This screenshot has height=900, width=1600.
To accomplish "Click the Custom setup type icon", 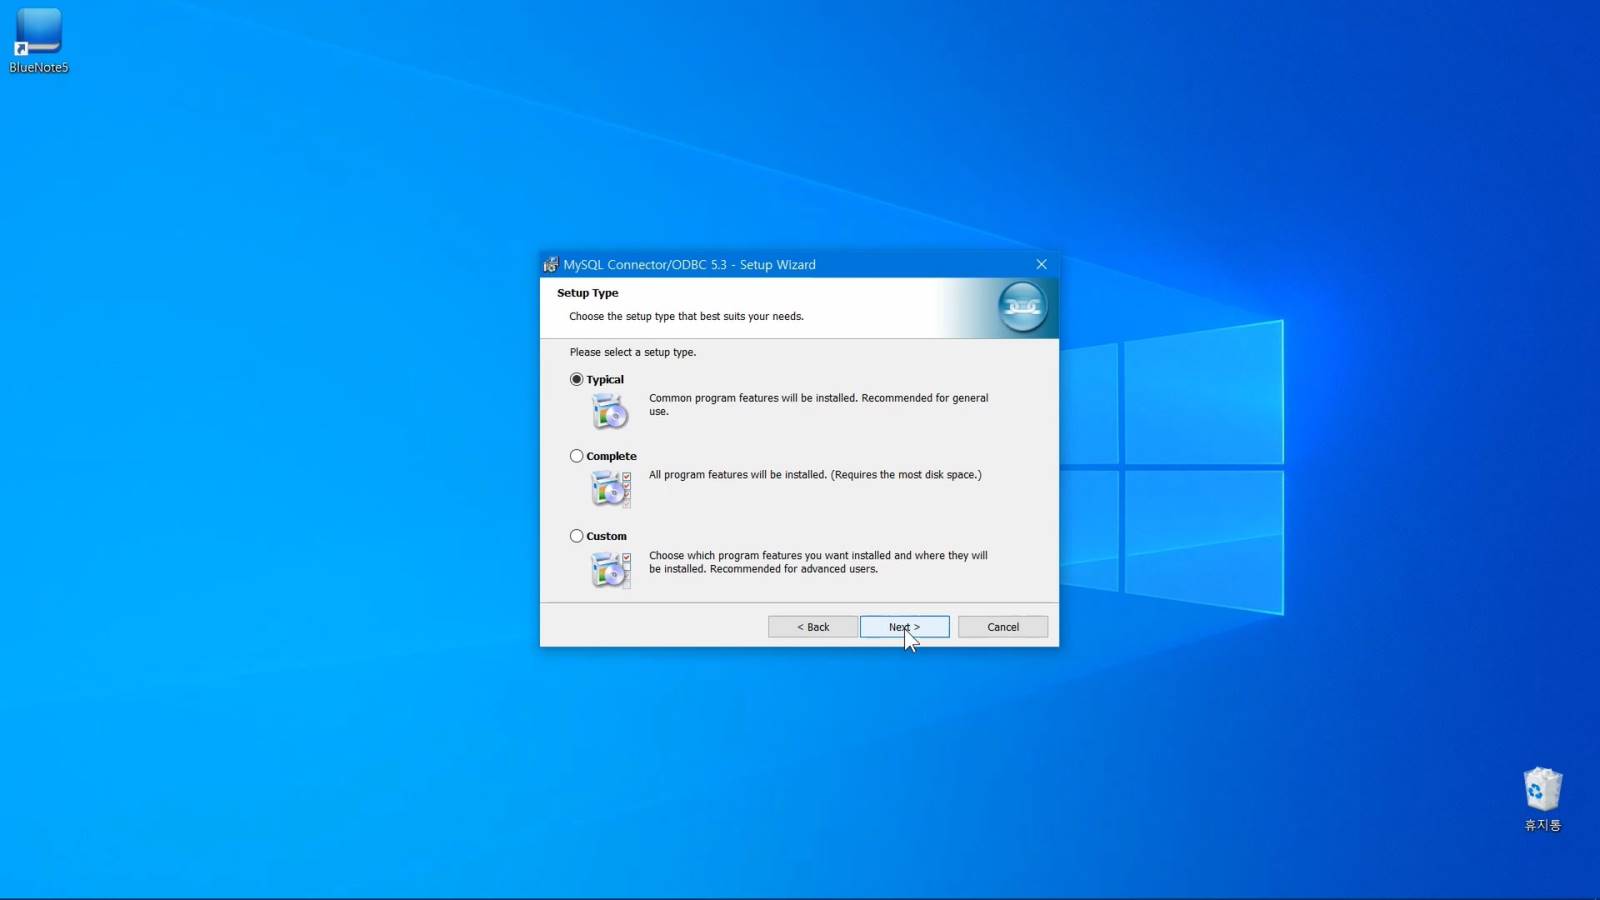I will click(x=610, y=570).
